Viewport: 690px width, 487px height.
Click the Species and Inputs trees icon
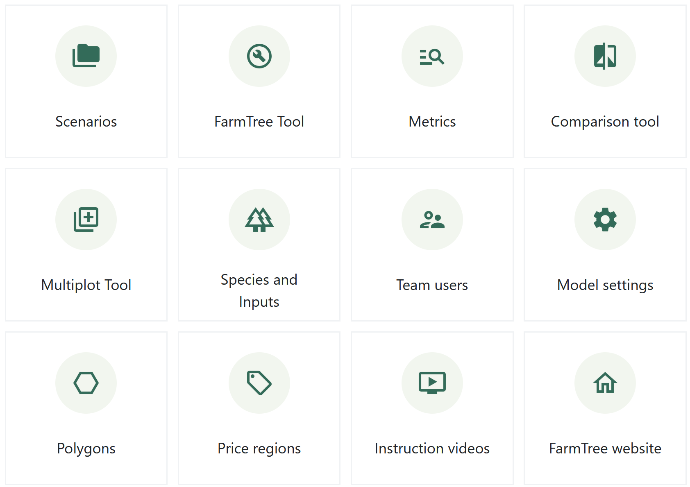point(259,219)
